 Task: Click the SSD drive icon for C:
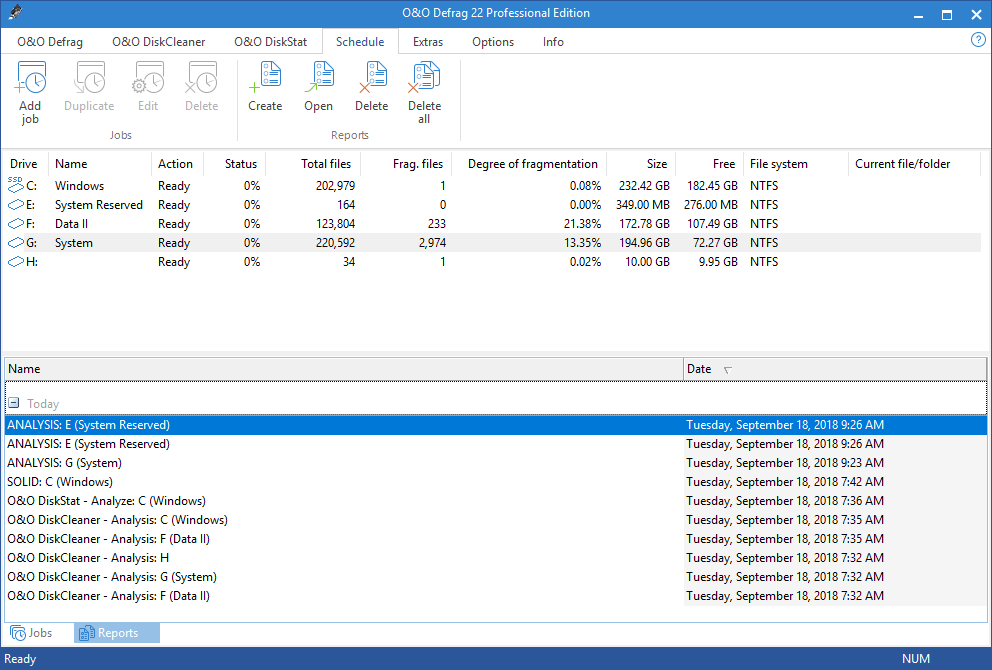(x=16, y=185)
